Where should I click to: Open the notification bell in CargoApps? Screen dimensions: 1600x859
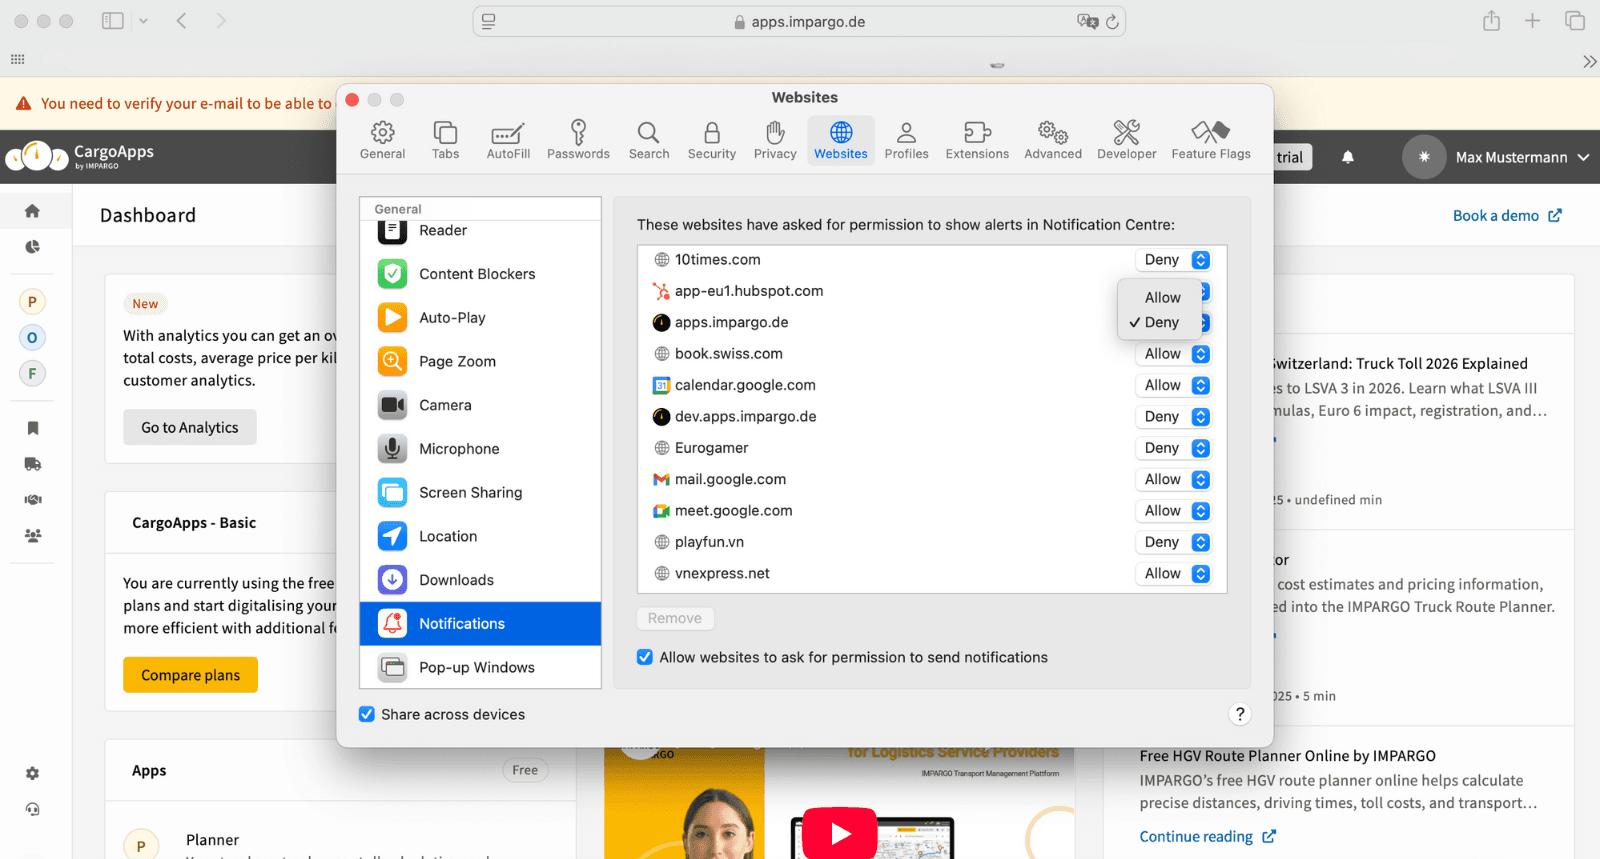click(1348, 157)
